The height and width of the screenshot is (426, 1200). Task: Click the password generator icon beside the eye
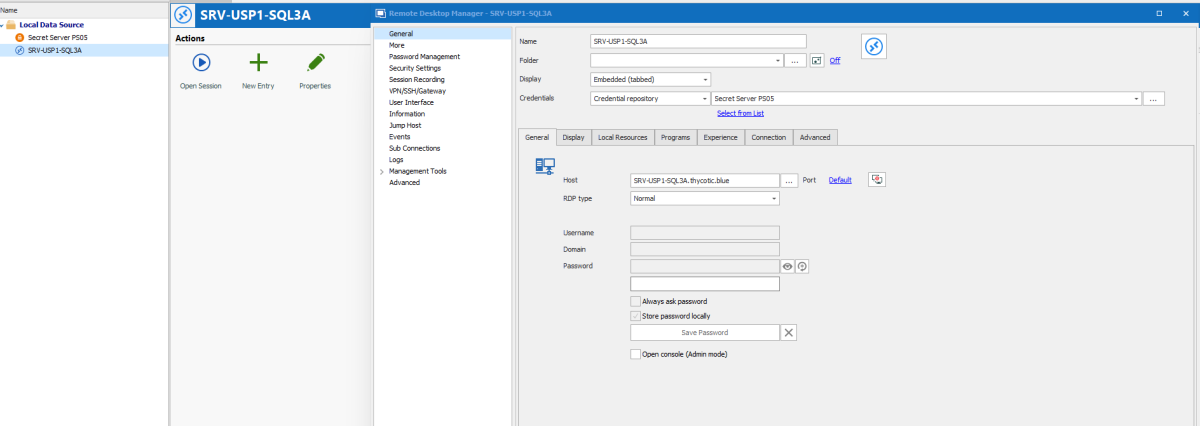tap(802, 266)
